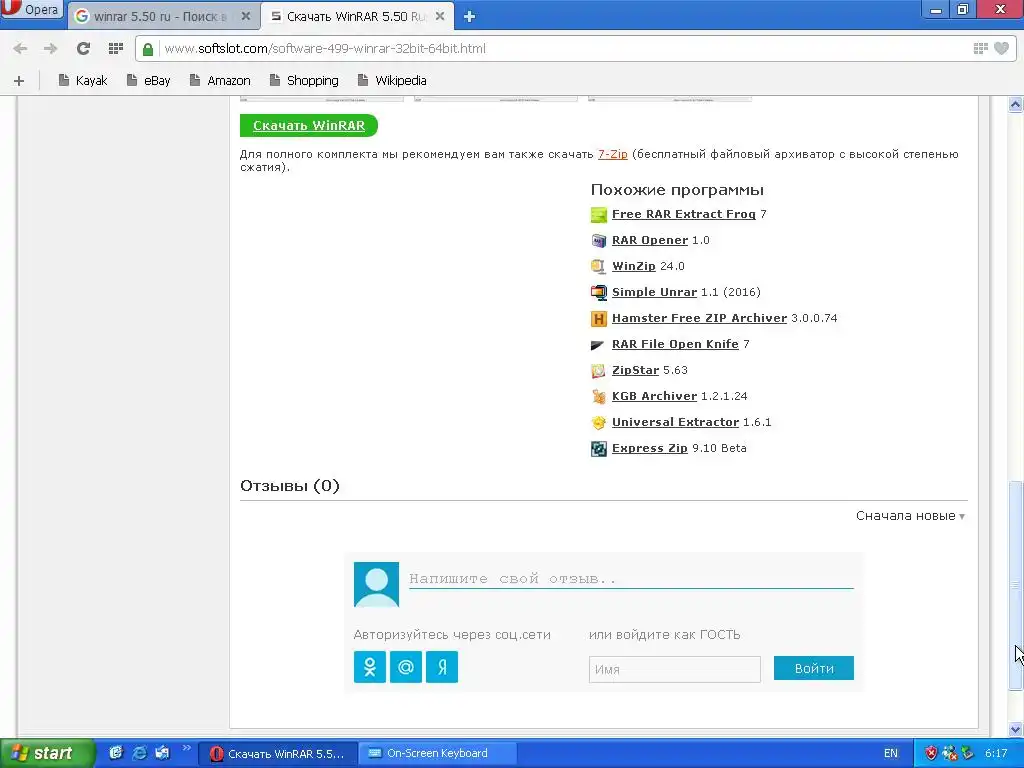
Task: Open a new tab with plus button
Action: 469,17
